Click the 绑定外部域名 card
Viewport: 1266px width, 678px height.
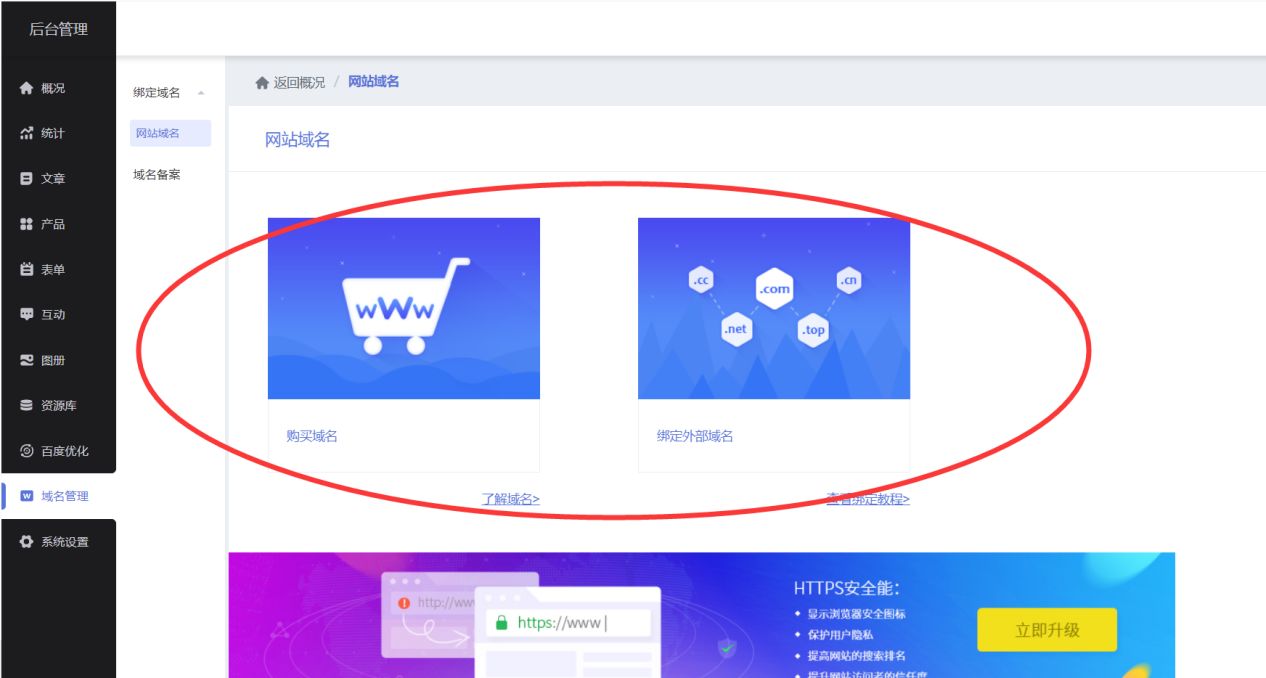point(774,307)
